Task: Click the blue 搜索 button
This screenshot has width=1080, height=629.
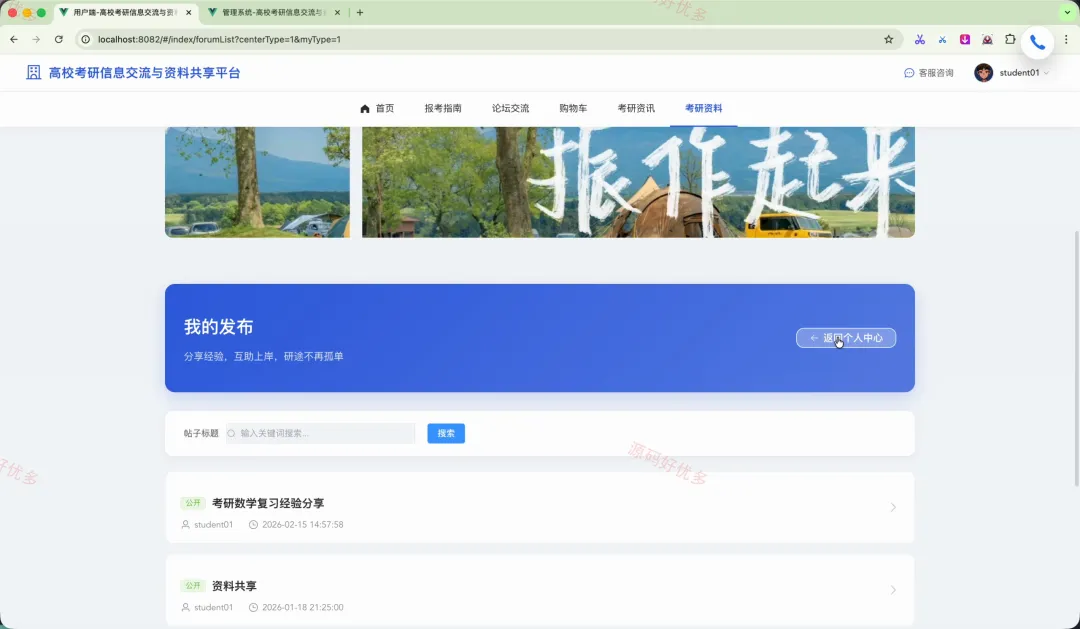Action: point(446,433)
